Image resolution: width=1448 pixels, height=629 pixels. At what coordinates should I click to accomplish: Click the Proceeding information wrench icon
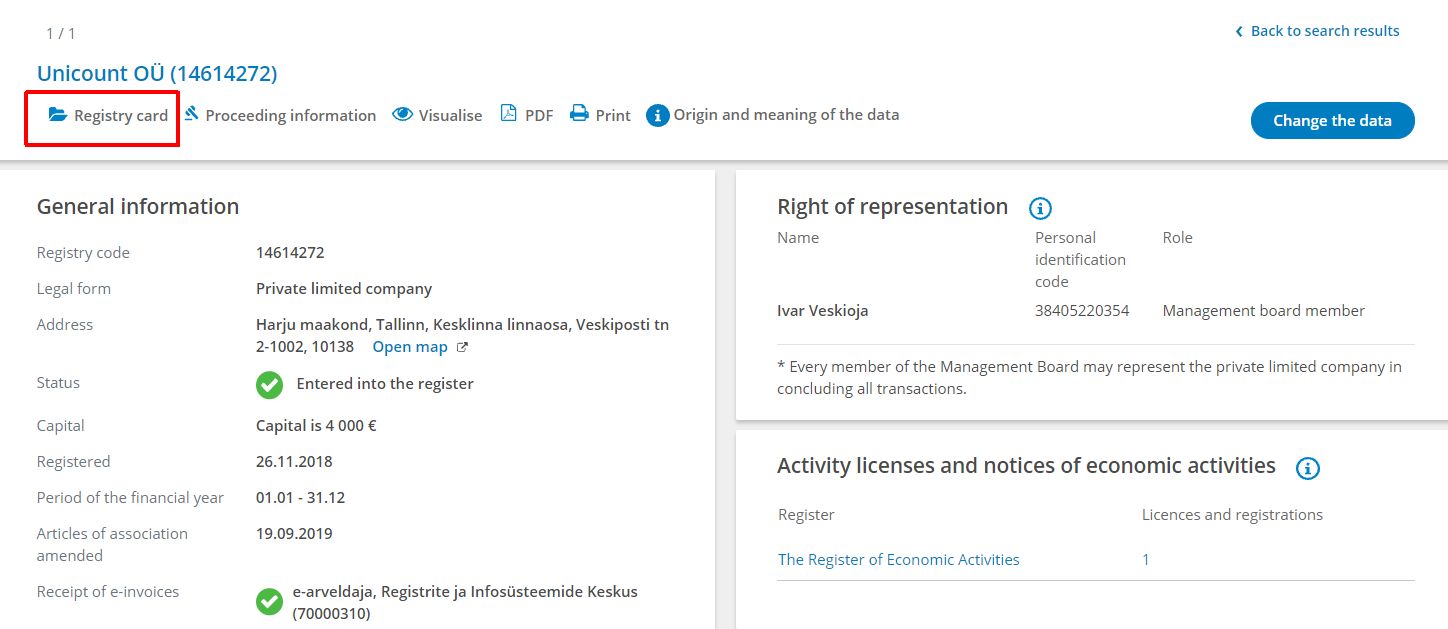pyautogui.click(x=192, y=114)
